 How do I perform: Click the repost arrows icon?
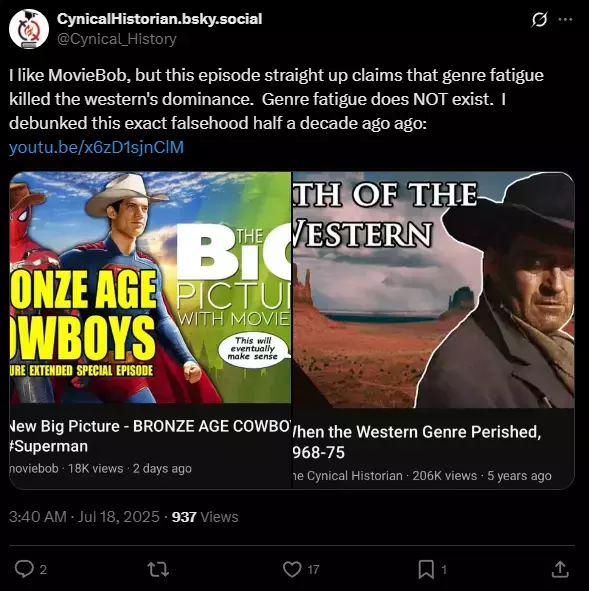[x=158, y=569]
